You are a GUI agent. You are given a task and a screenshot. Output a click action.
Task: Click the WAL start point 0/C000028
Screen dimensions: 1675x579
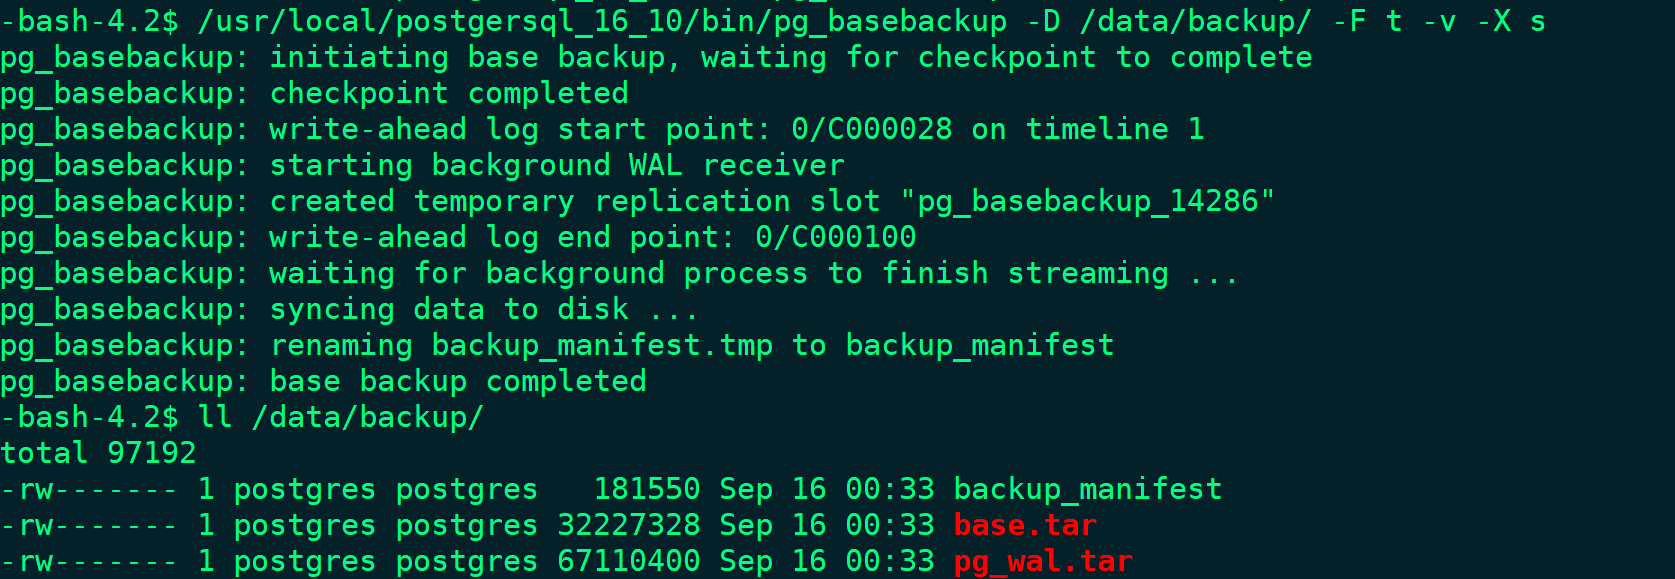[x=871, y=130]
